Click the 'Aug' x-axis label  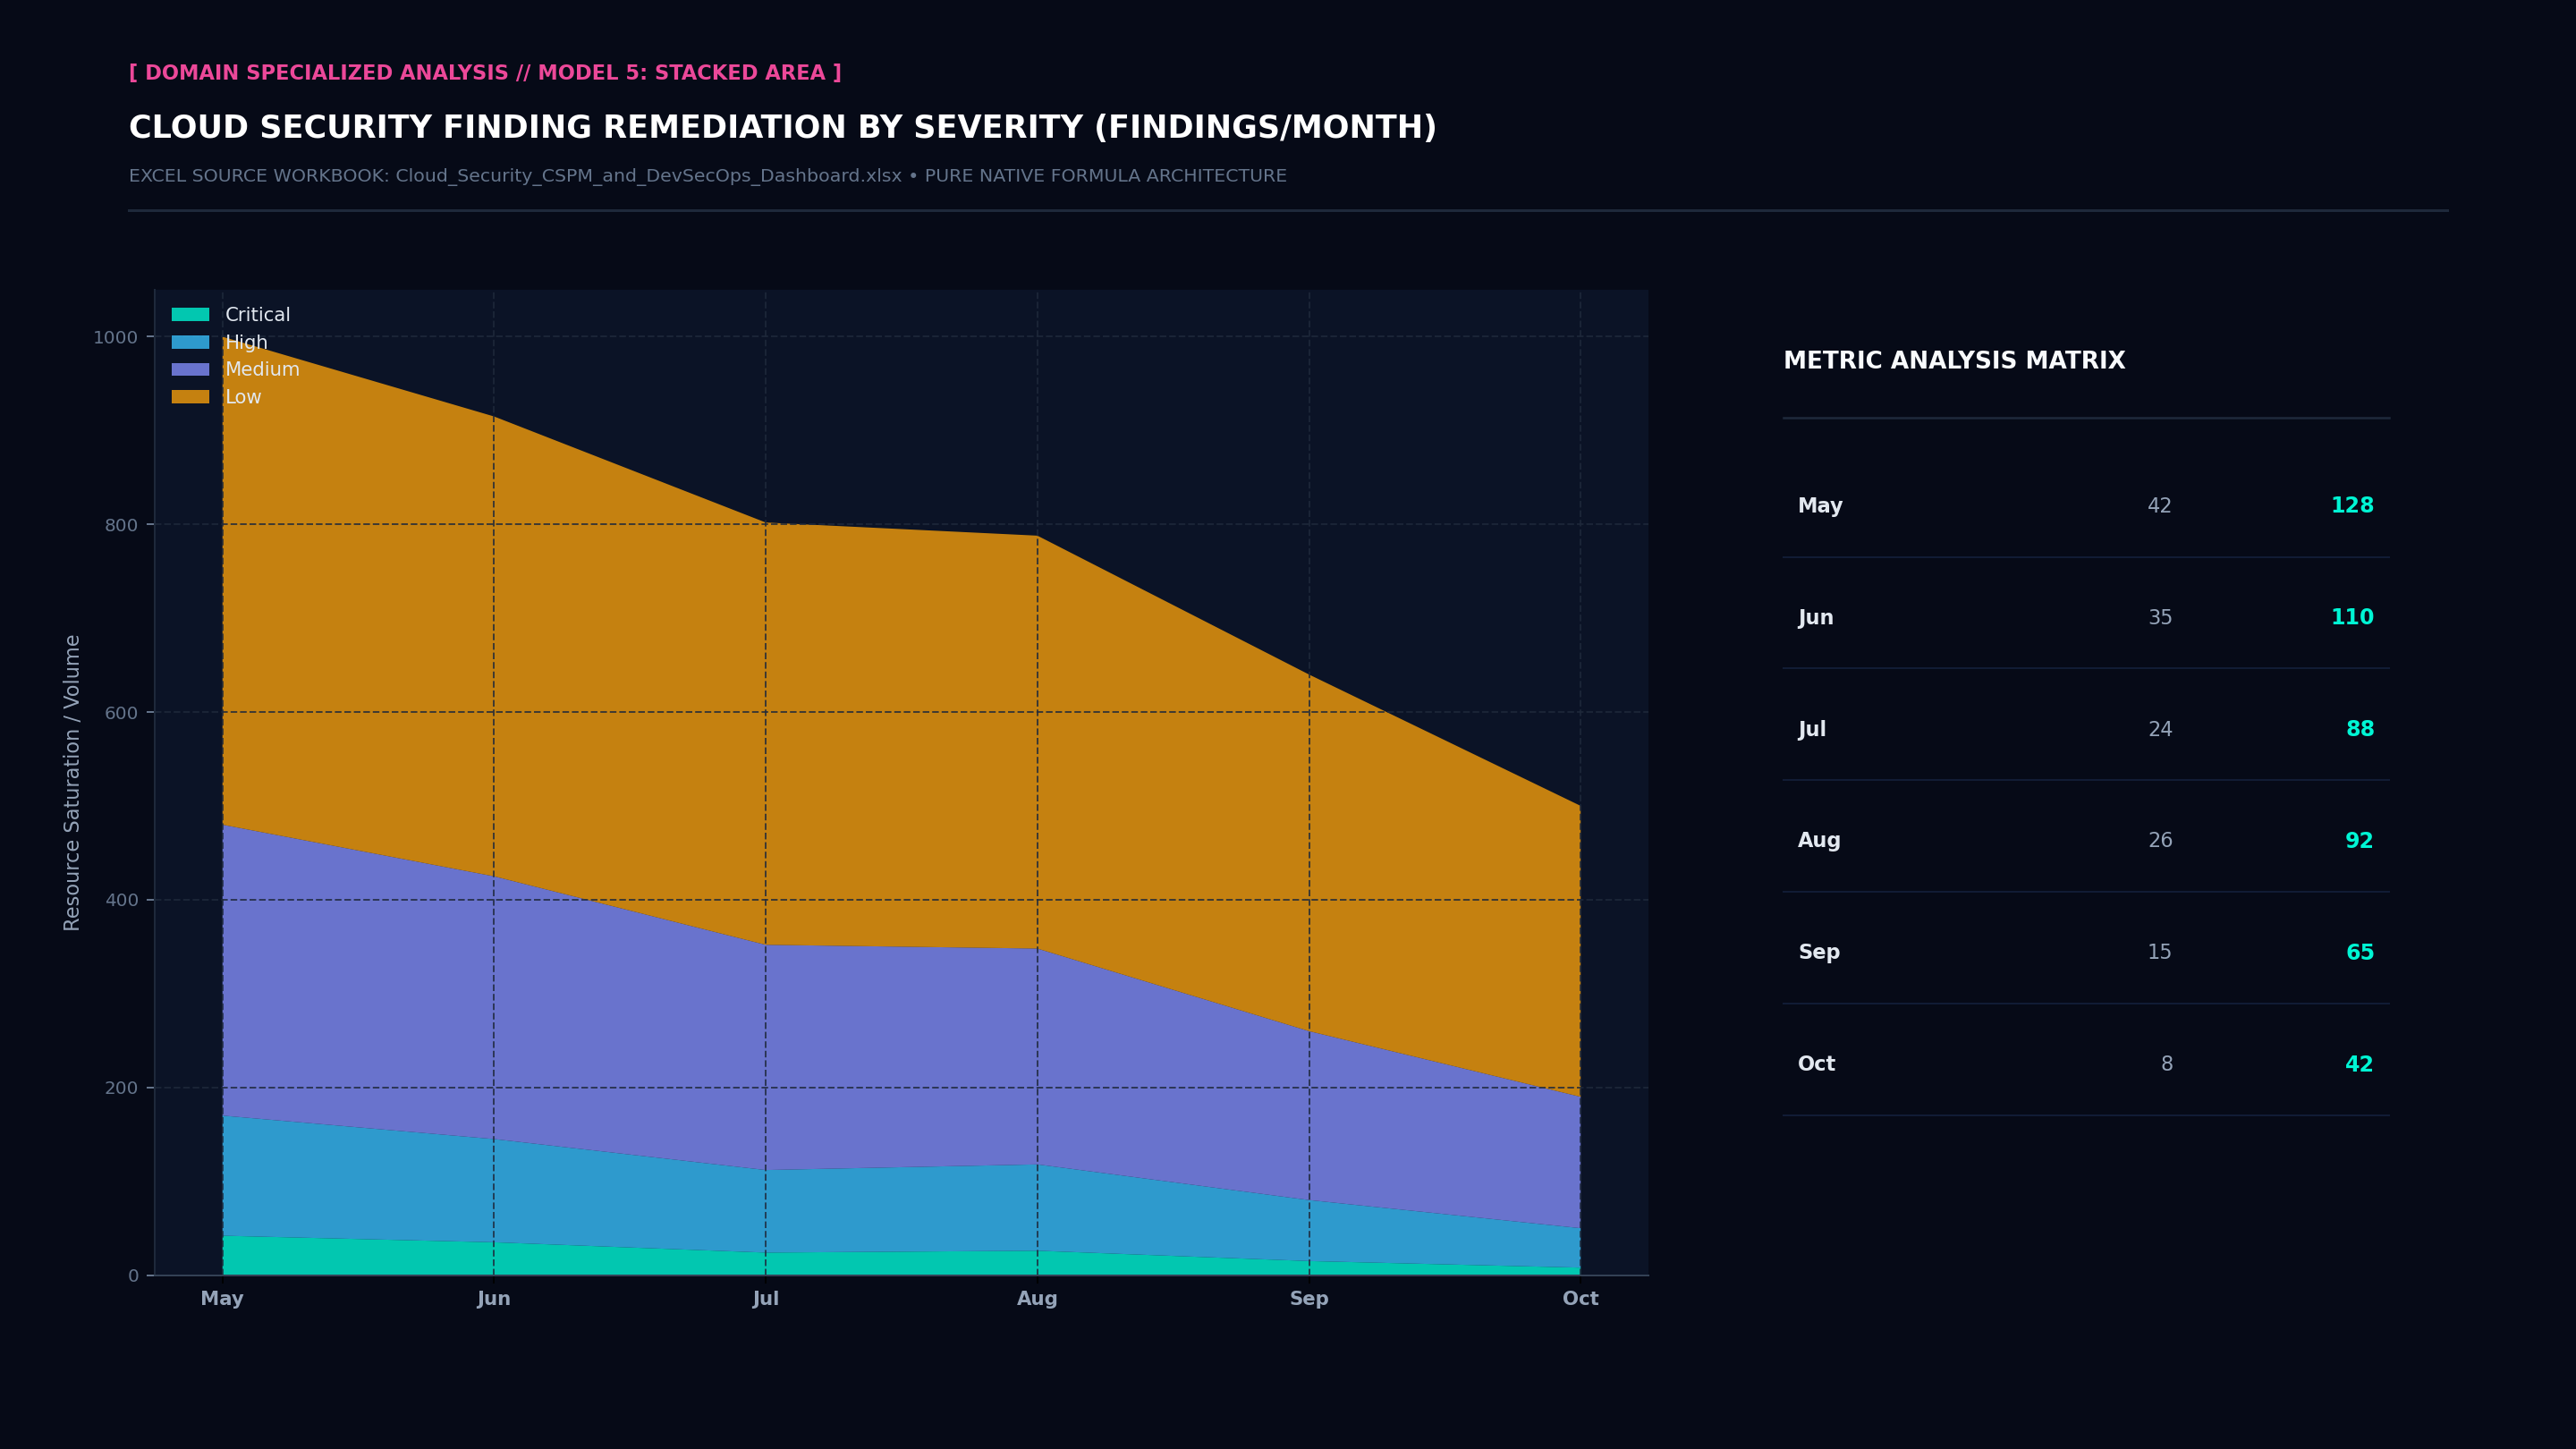1037,1299
